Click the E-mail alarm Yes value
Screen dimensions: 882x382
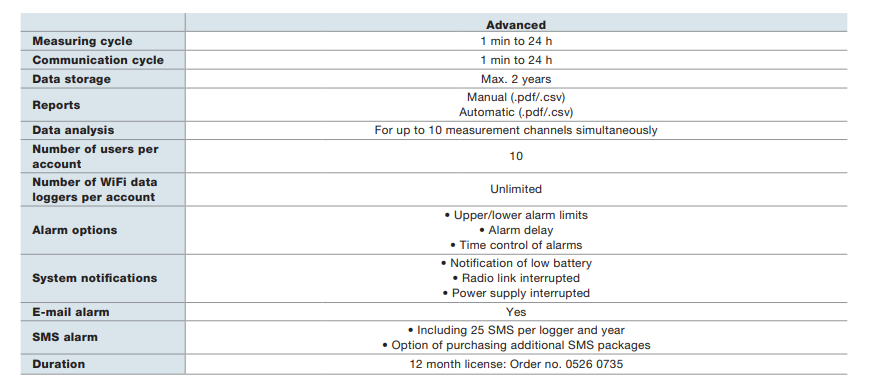516,312
